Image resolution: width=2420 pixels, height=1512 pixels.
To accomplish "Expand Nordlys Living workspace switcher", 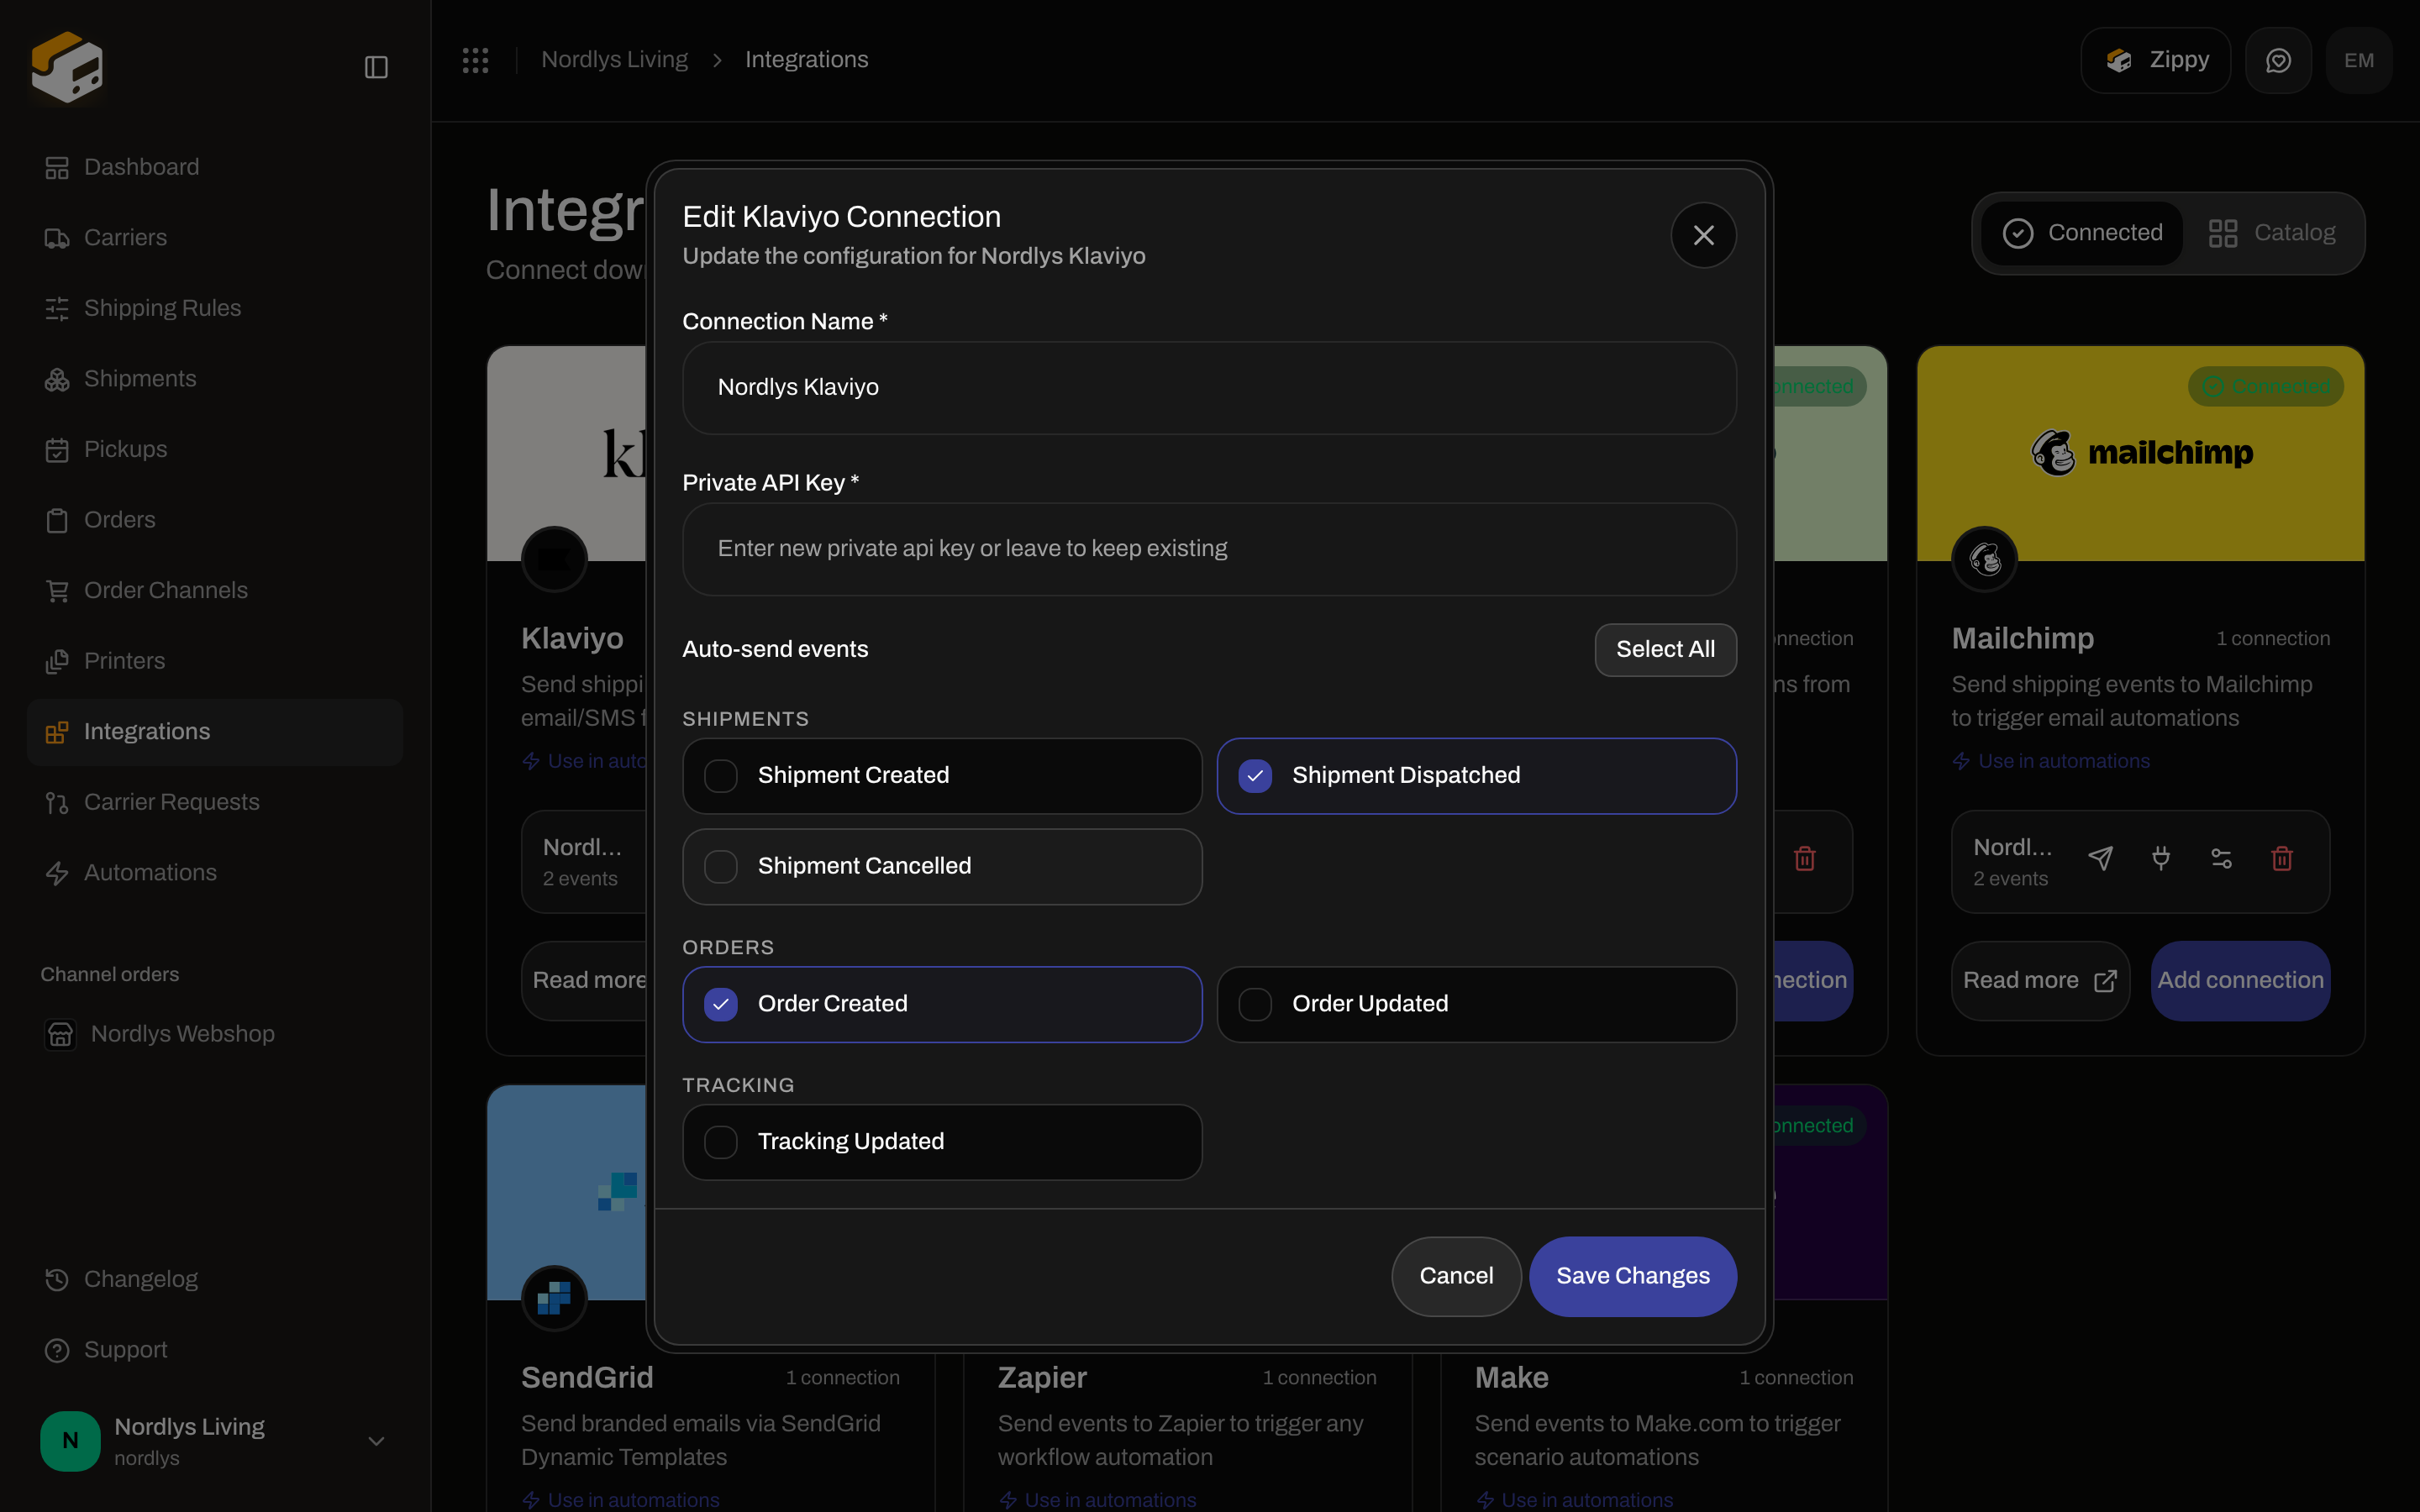I will click(x=215, y=1441).
